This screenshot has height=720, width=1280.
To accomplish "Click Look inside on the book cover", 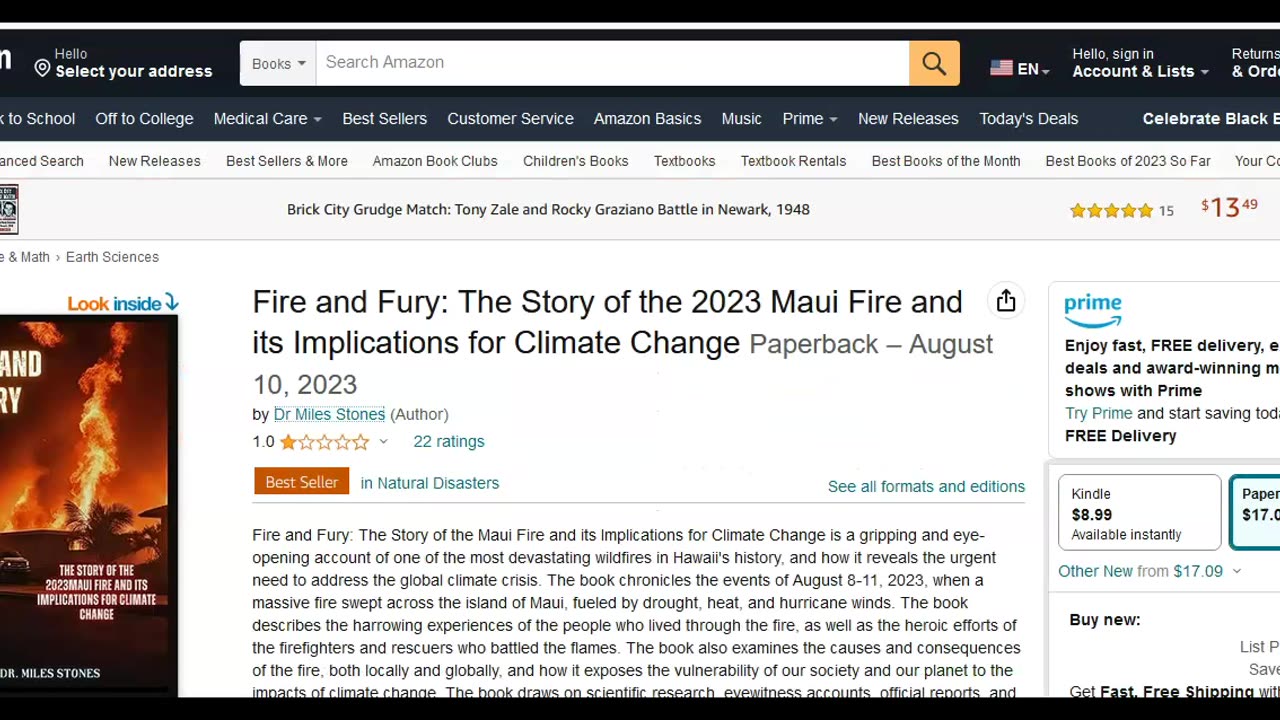I will coord(122,303).
